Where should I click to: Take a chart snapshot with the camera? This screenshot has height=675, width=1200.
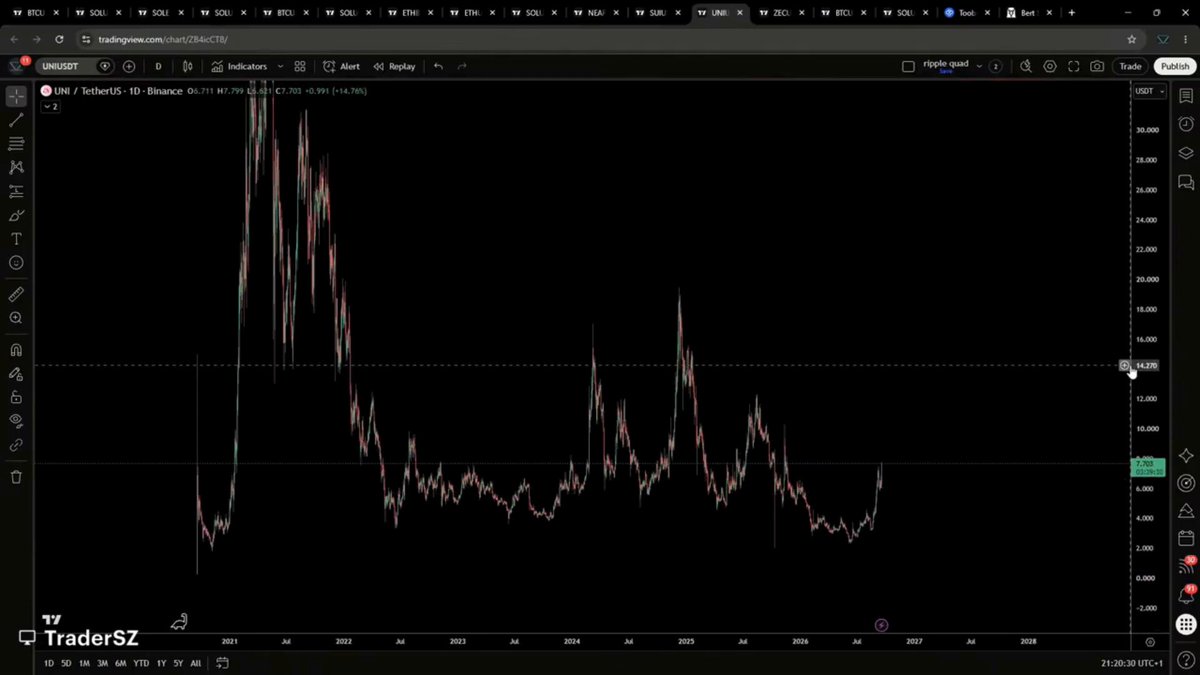pos(1097,67)
